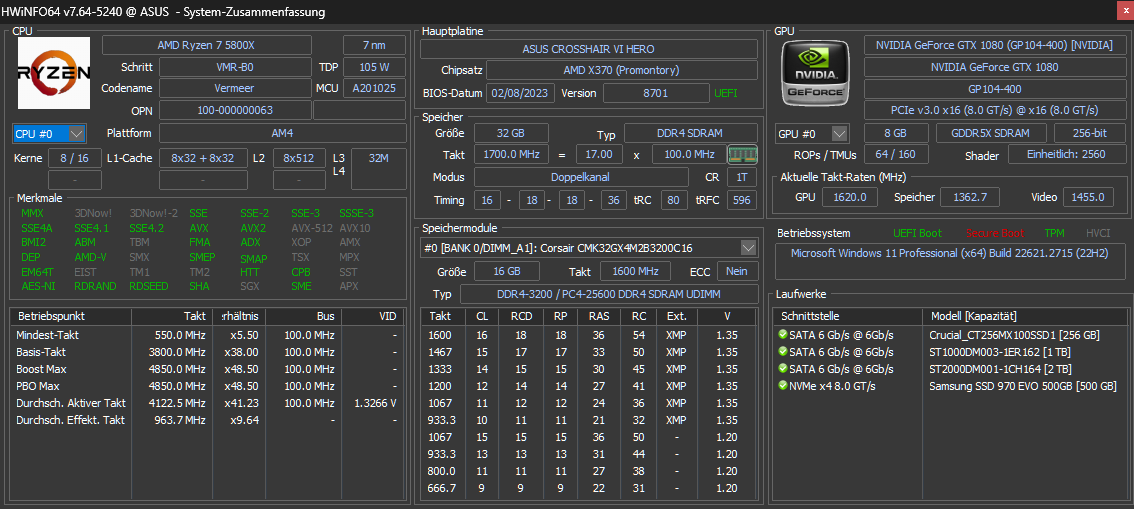Click the AM4 platform field
The width and height of the screenshot is (1134, 509).
point(282,133)
